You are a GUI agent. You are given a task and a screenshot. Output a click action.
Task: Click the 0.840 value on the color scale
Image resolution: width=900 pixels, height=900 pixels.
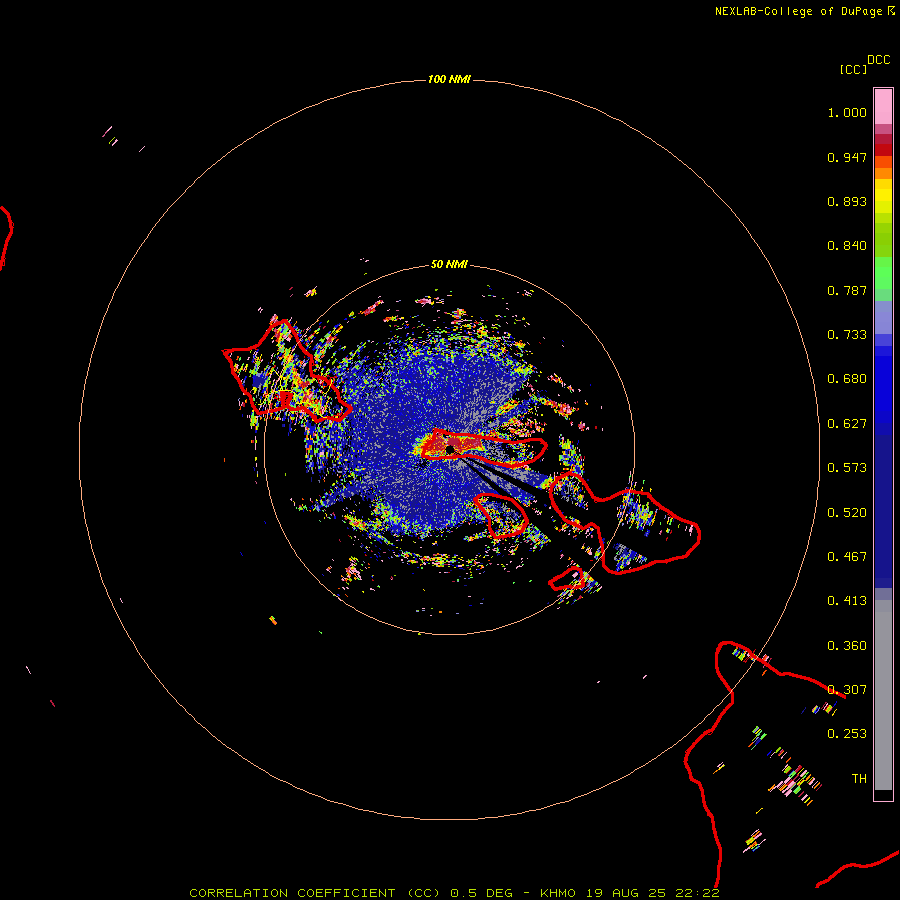(847, 246)
